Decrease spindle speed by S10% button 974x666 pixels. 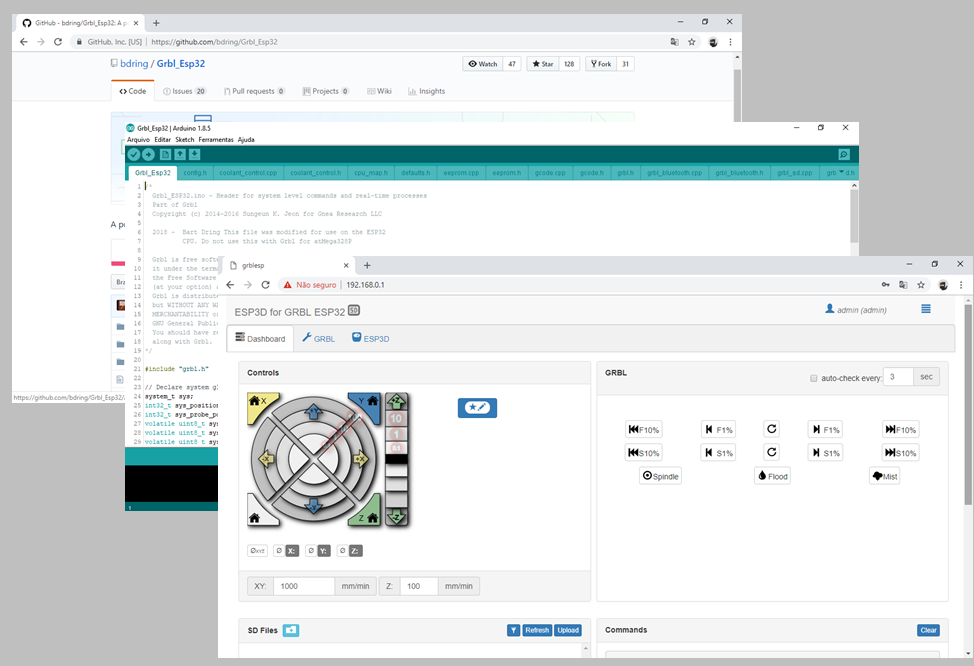[x=643, y=452]
